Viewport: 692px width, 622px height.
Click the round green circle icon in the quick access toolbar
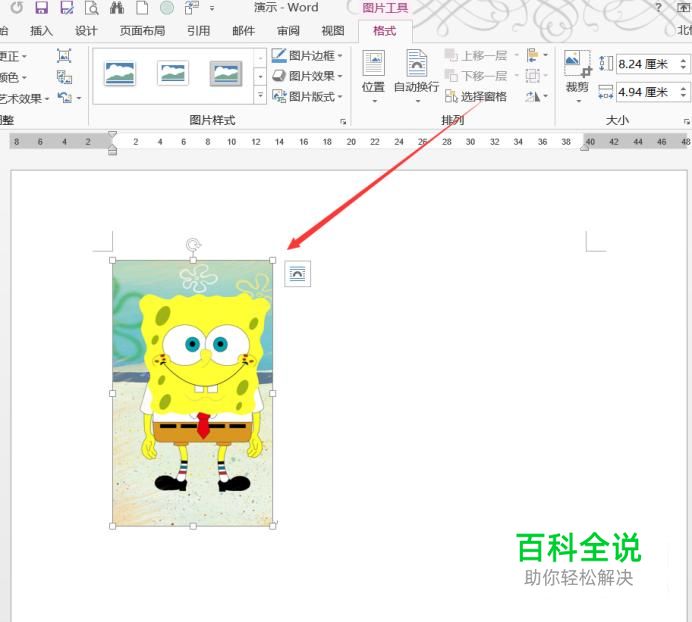coord(167,8)
